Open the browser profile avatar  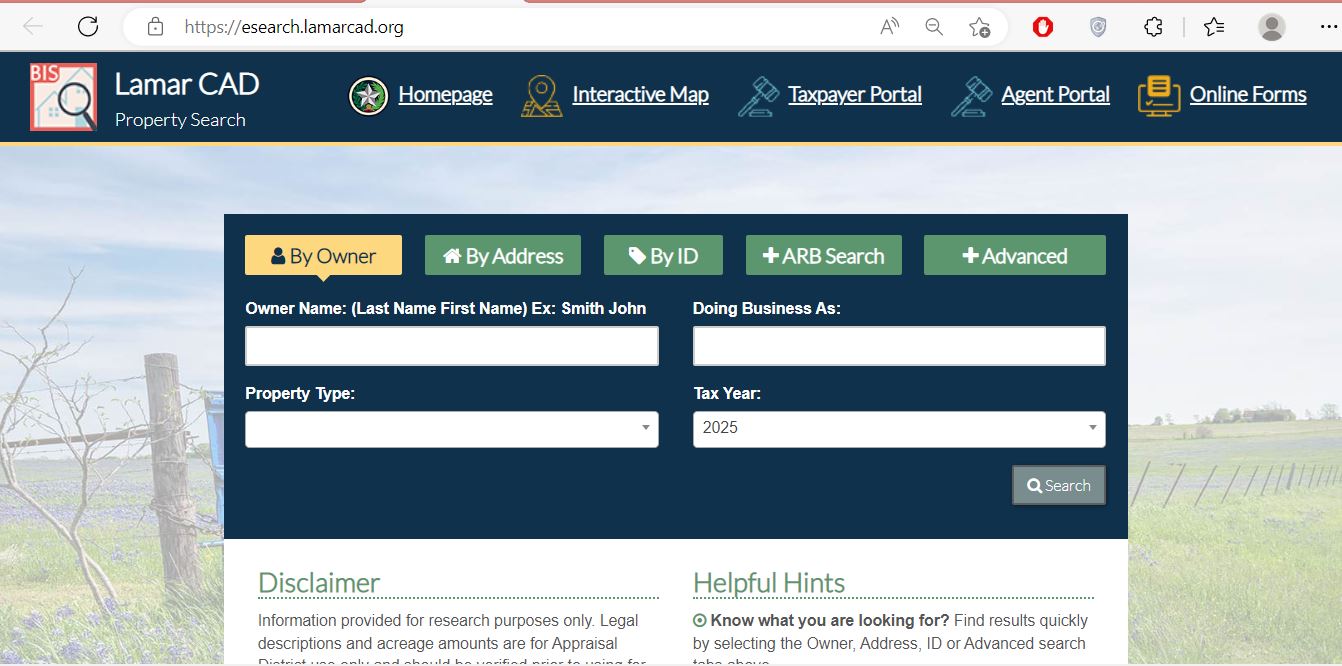tap(1271, 27)
